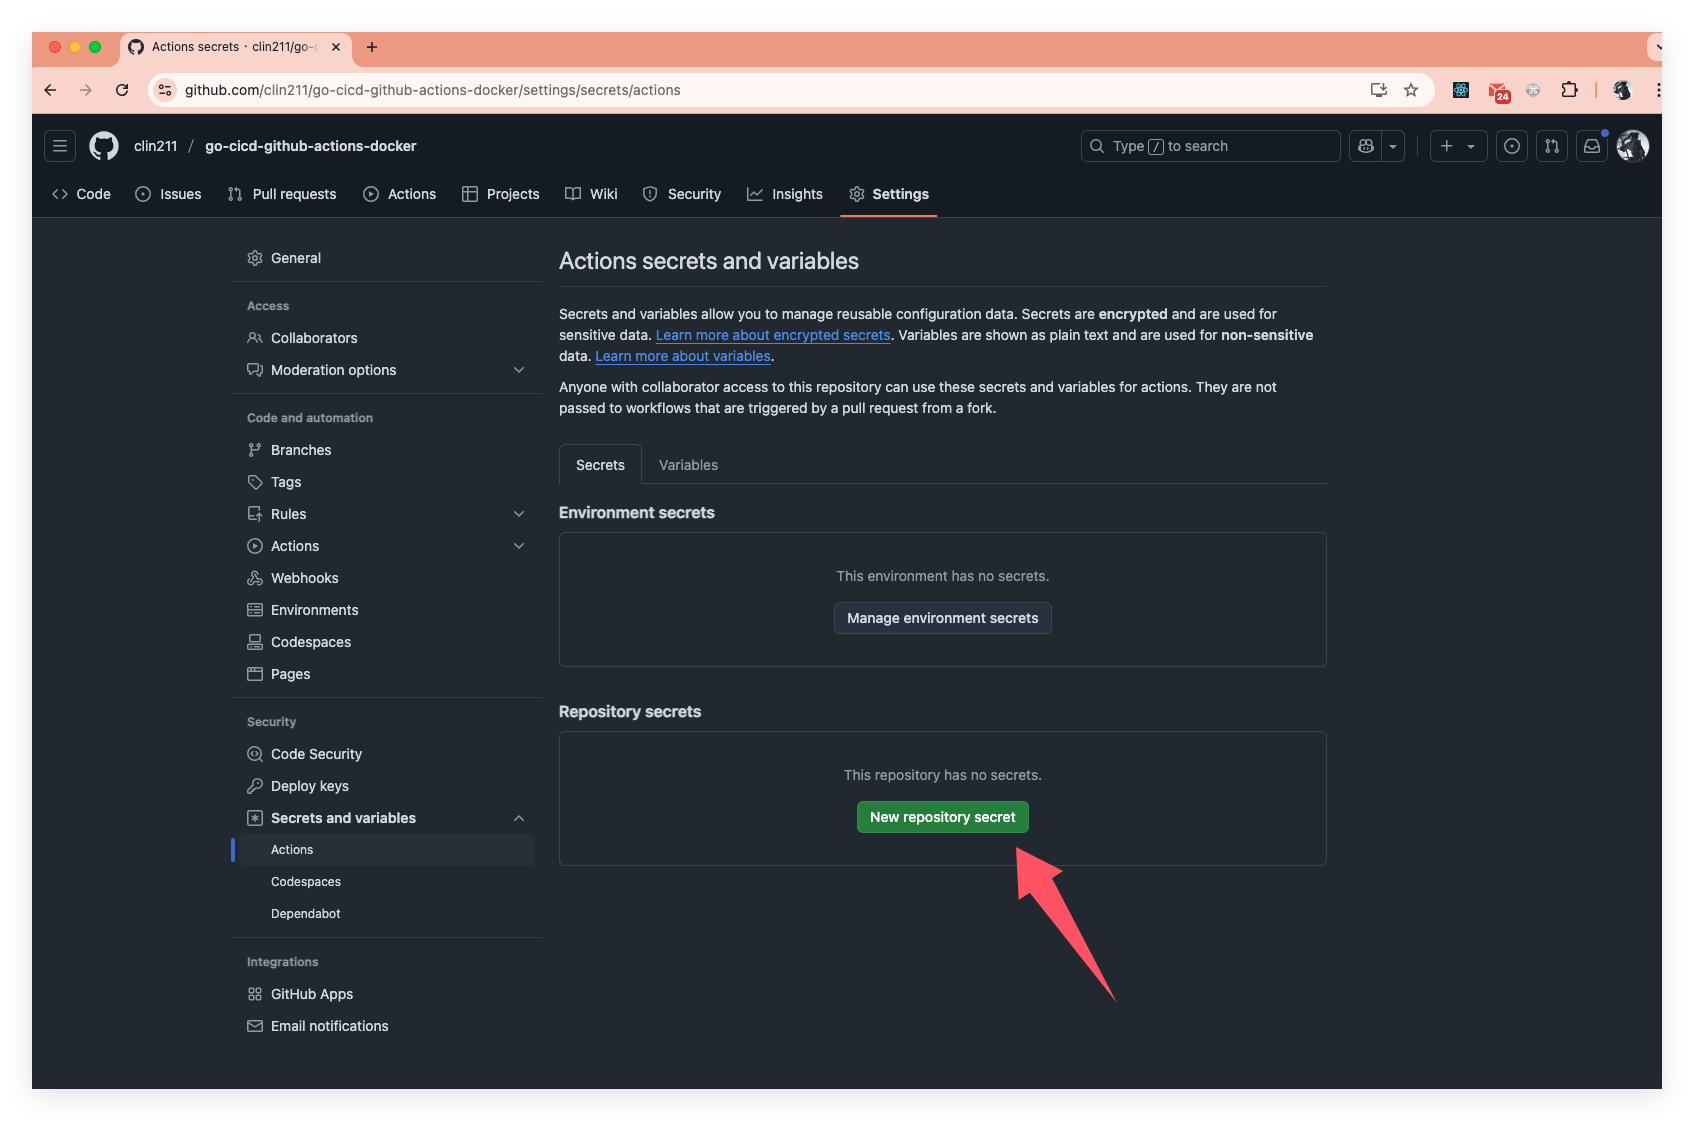
Task: Open the Insights repository tab
Action: [785, 194]
